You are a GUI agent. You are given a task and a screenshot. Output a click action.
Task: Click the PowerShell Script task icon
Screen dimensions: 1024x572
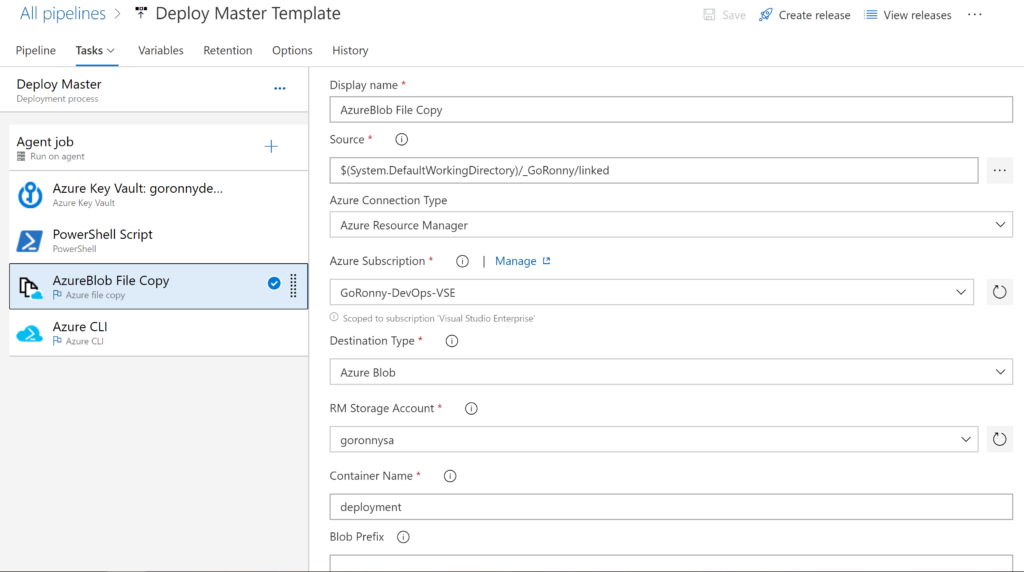(29, 241)
